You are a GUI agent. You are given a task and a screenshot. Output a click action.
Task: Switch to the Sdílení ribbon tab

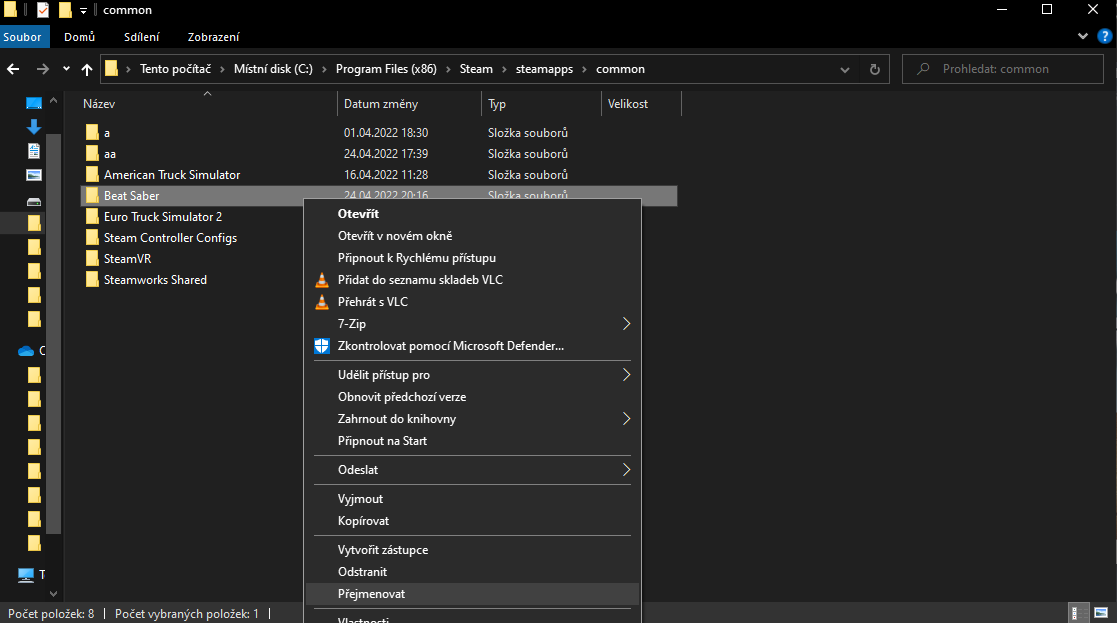(x=142, y=37)
